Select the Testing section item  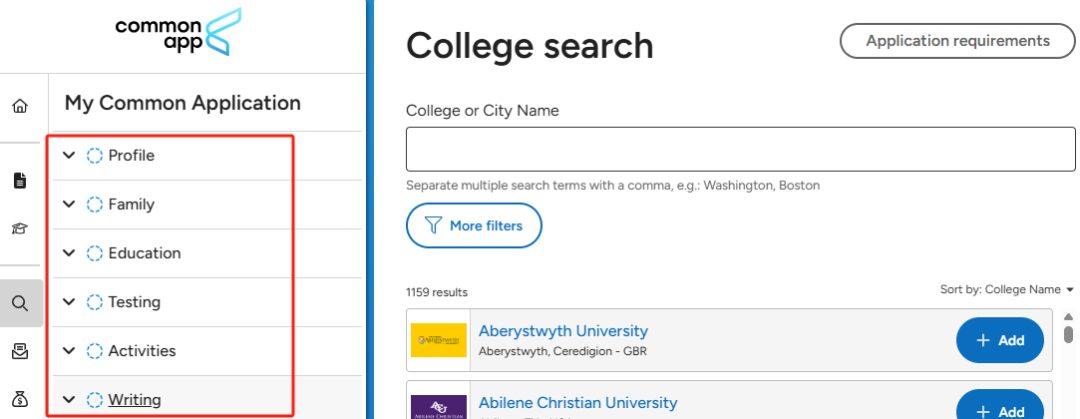[x=134, y=302]
